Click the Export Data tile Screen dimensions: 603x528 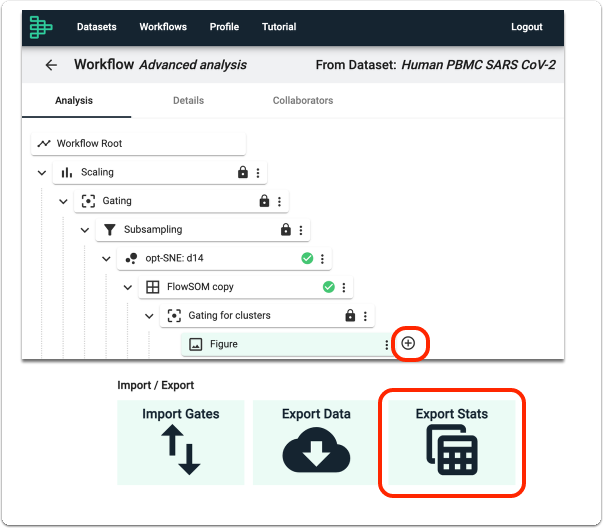tap(316, 442)
